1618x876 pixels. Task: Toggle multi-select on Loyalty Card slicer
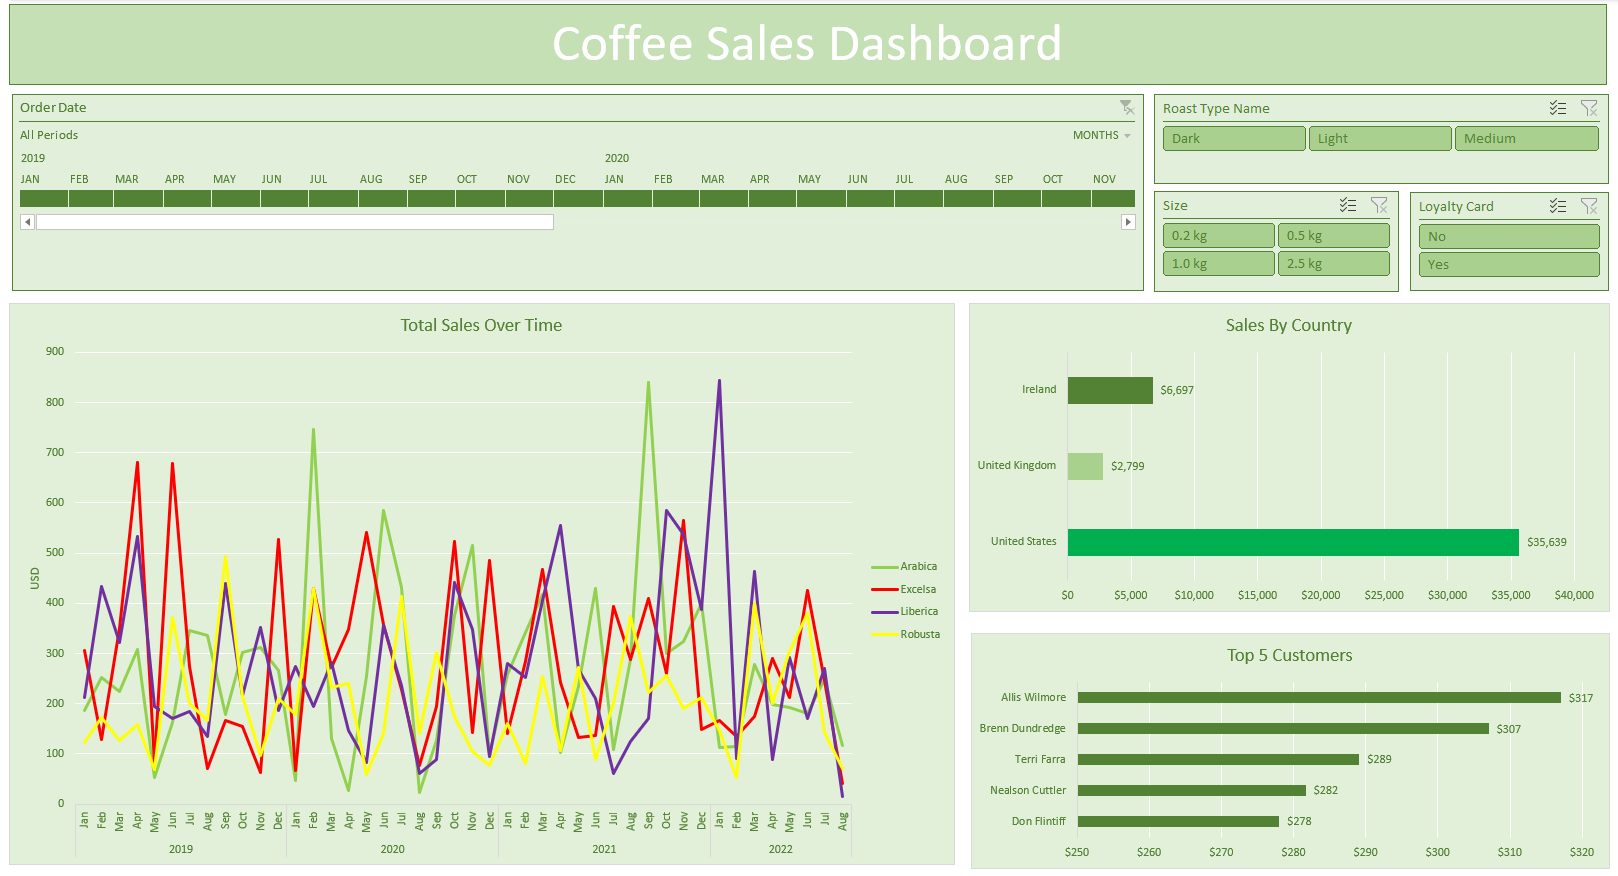[1558, 206]
